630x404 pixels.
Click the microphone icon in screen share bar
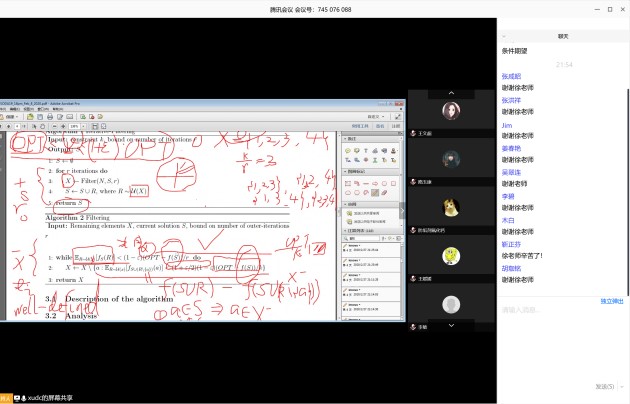(x=24, y=398)
